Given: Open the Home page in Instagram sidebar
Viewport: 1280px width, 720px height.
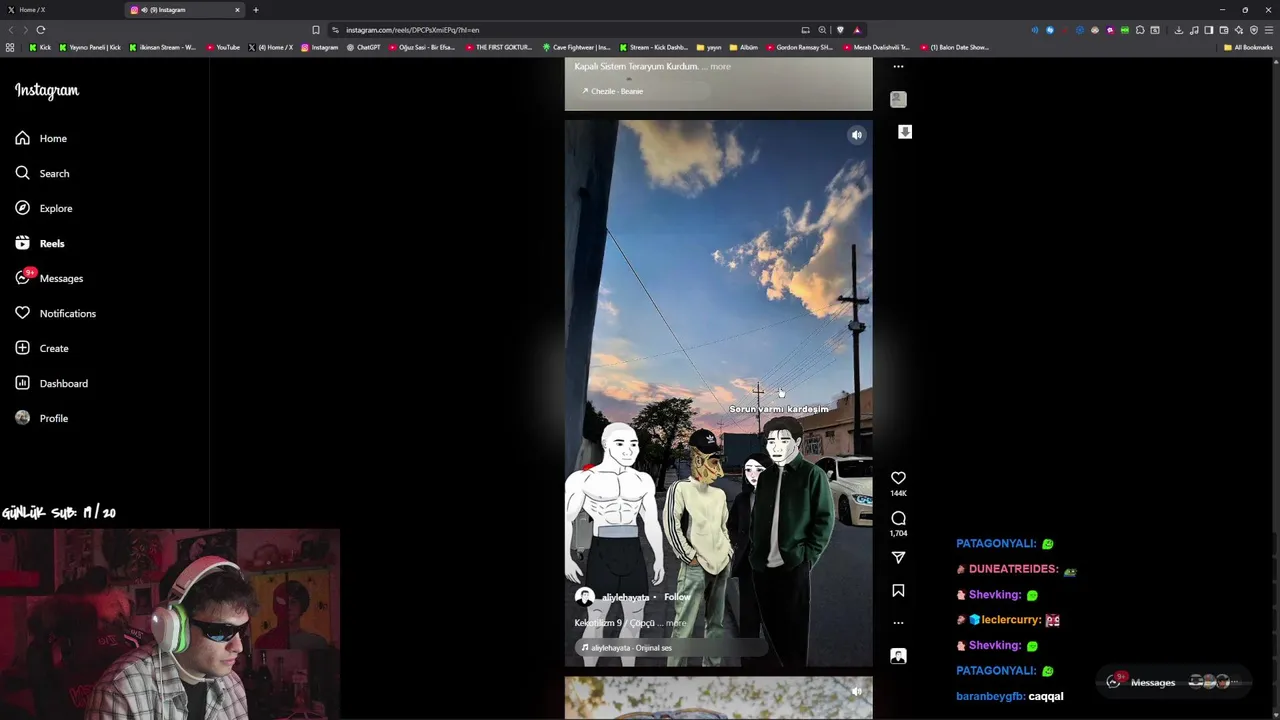Looking at the screenshot, I should [41, 138].
